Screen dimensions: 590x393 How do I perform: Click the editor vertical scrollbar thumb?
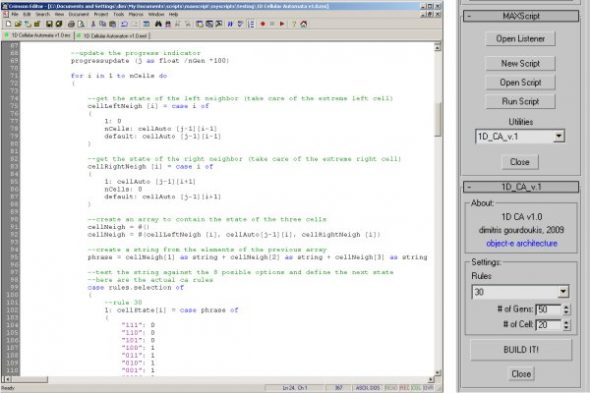click(437, 119)
